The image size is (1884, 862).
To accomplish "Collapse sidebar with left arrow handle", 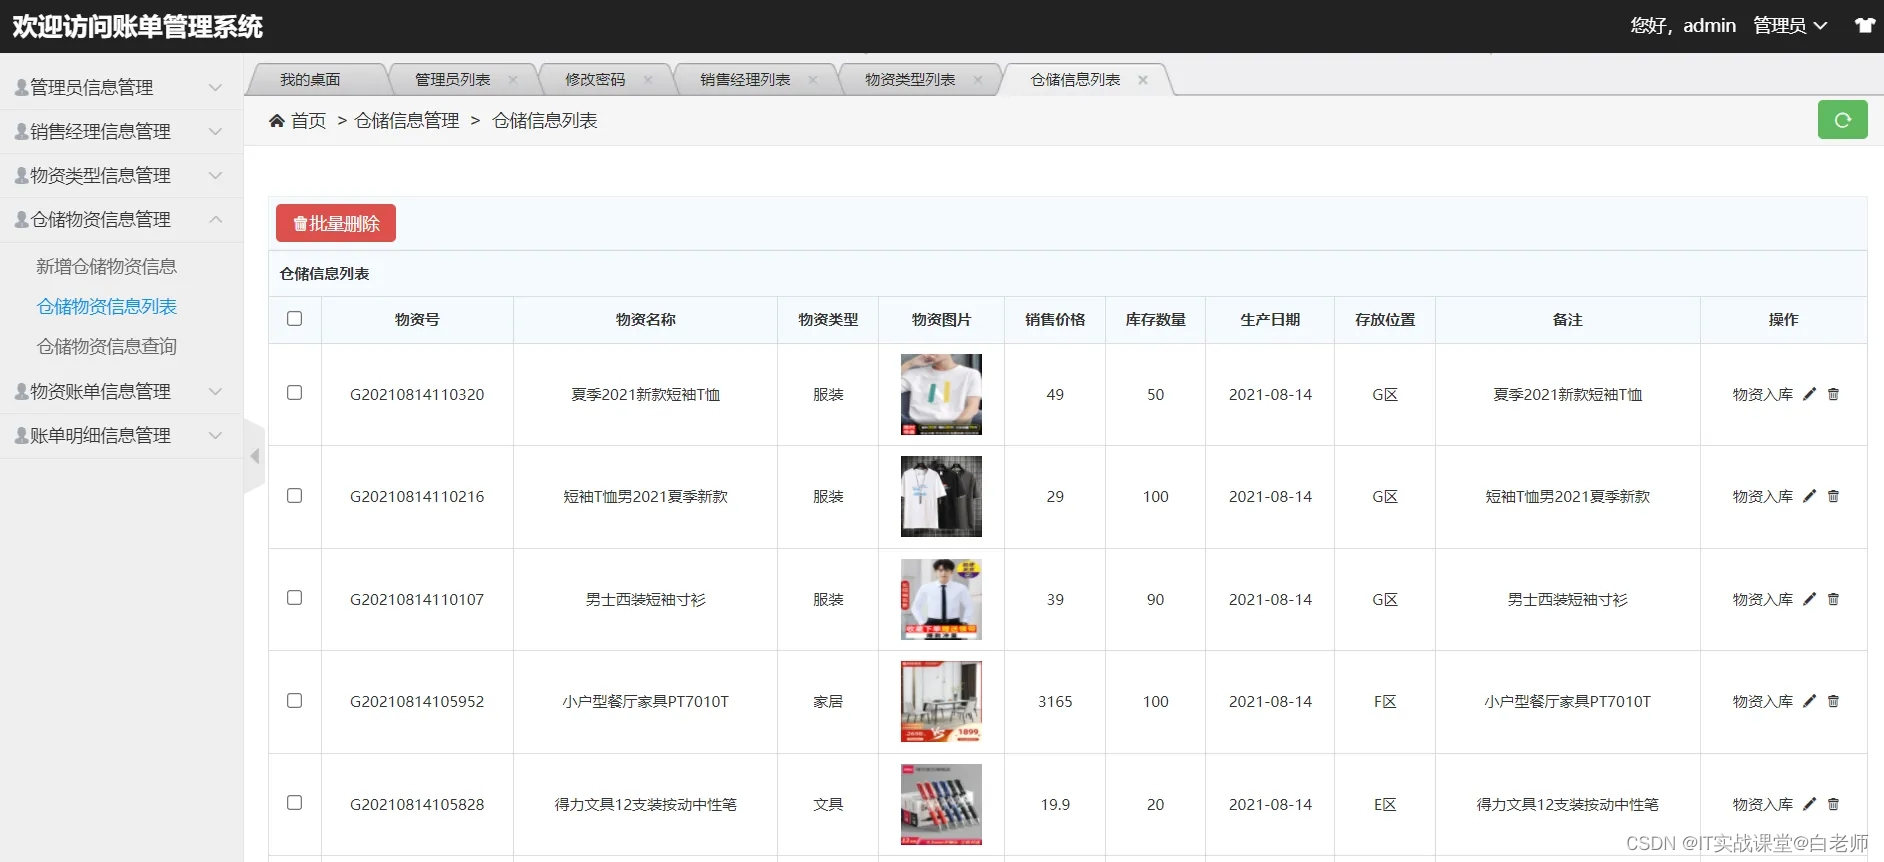I will 255,456.
